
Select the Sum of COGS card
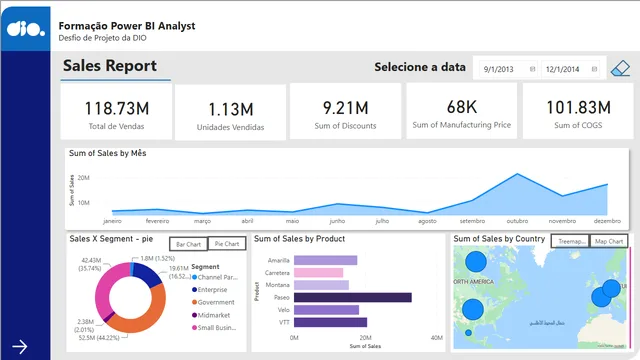[578, 111]
